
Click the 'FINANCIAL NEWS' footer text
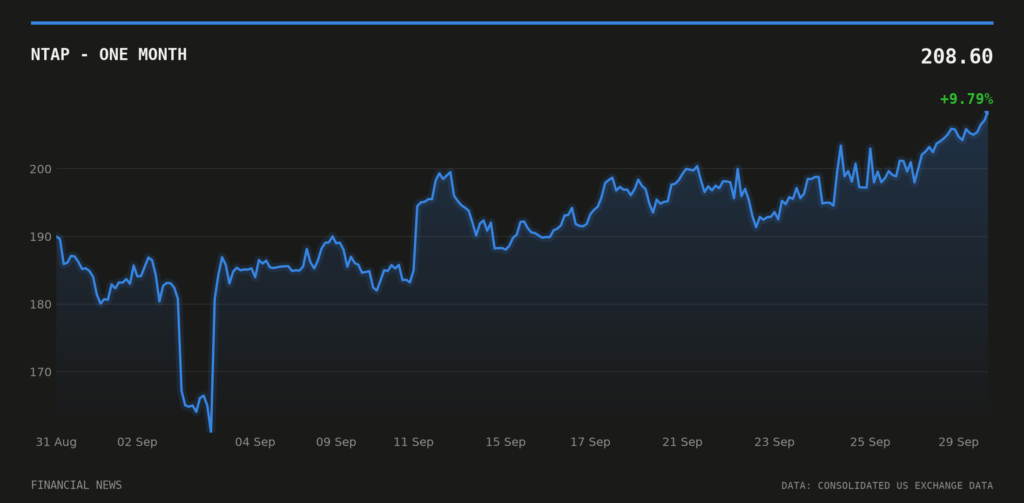tap(76, 485)
